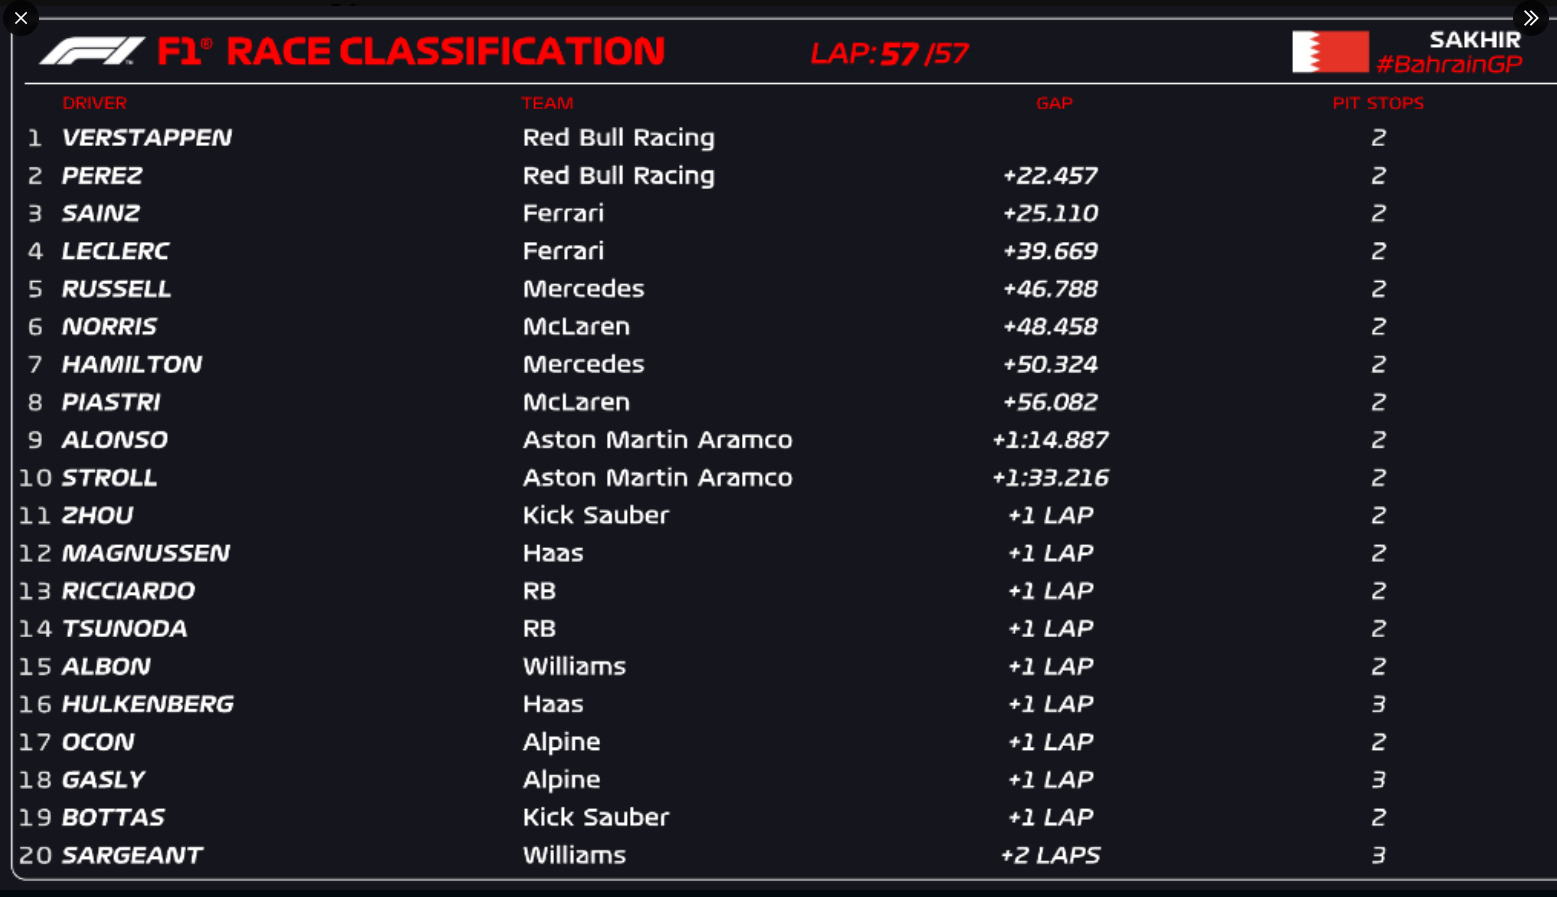Screen dimensions: 1557x897
Task: Select HAMILTON in seventh place
Action: (x=131, y=364)
